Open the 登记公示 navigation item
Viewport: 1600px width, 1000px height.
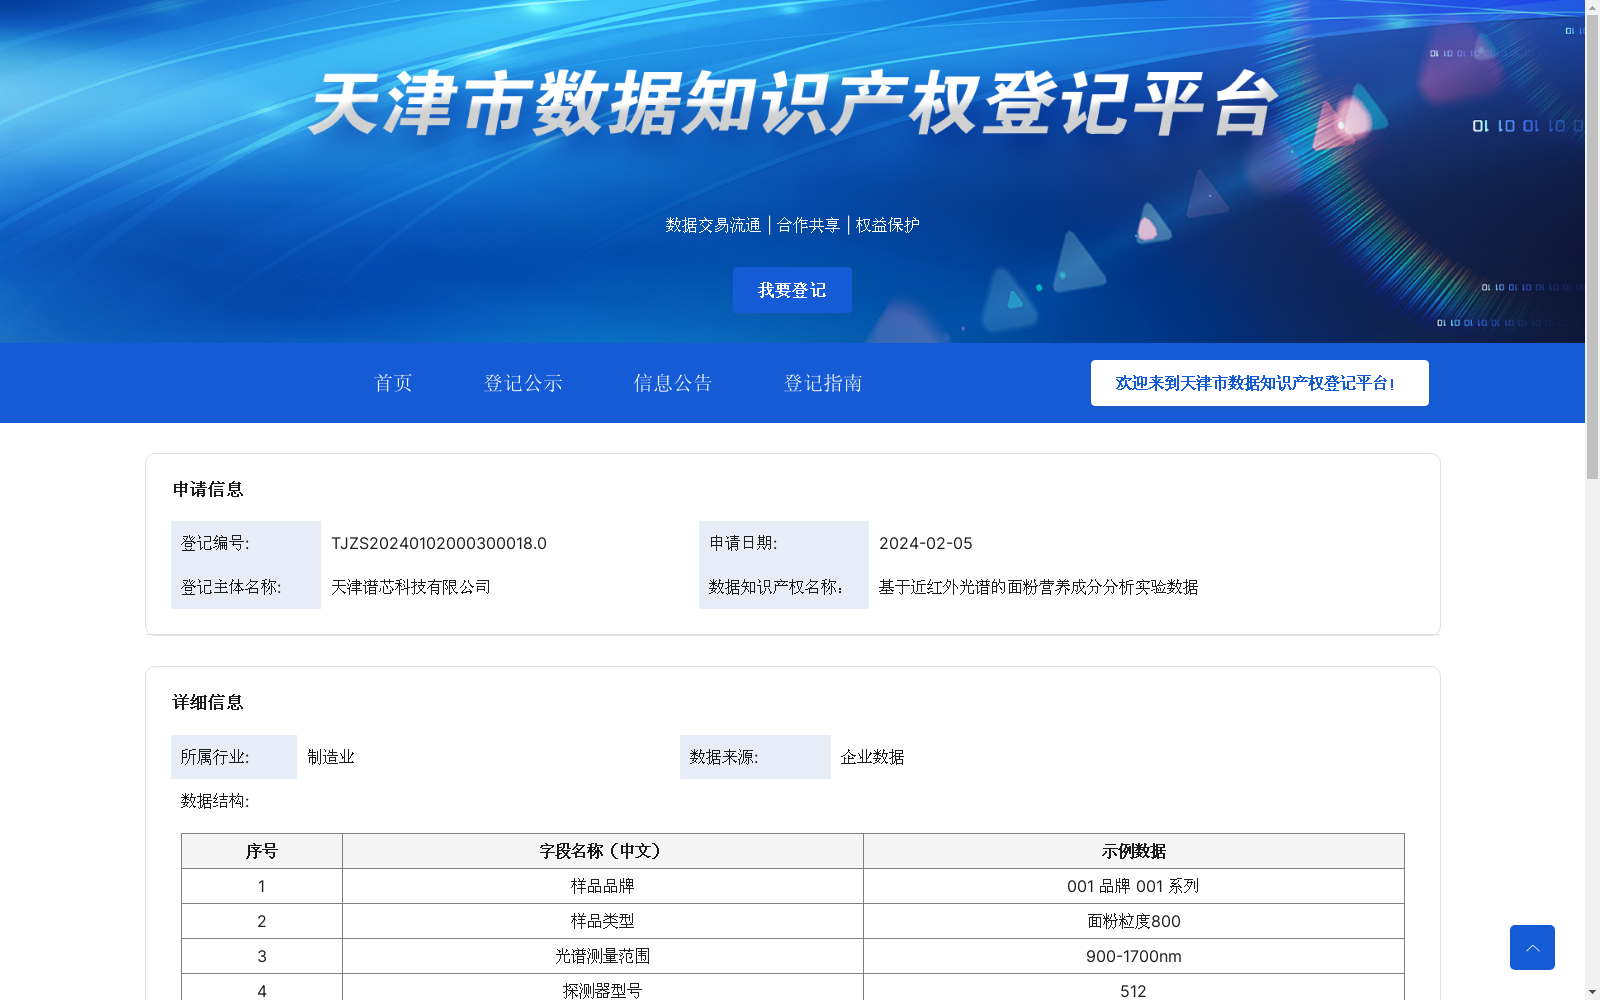[x=523, y=383]
